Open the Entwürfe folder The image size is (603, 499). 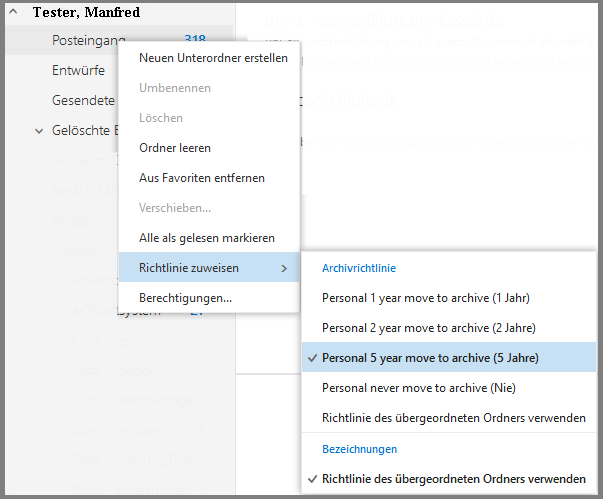click(78, 71)
